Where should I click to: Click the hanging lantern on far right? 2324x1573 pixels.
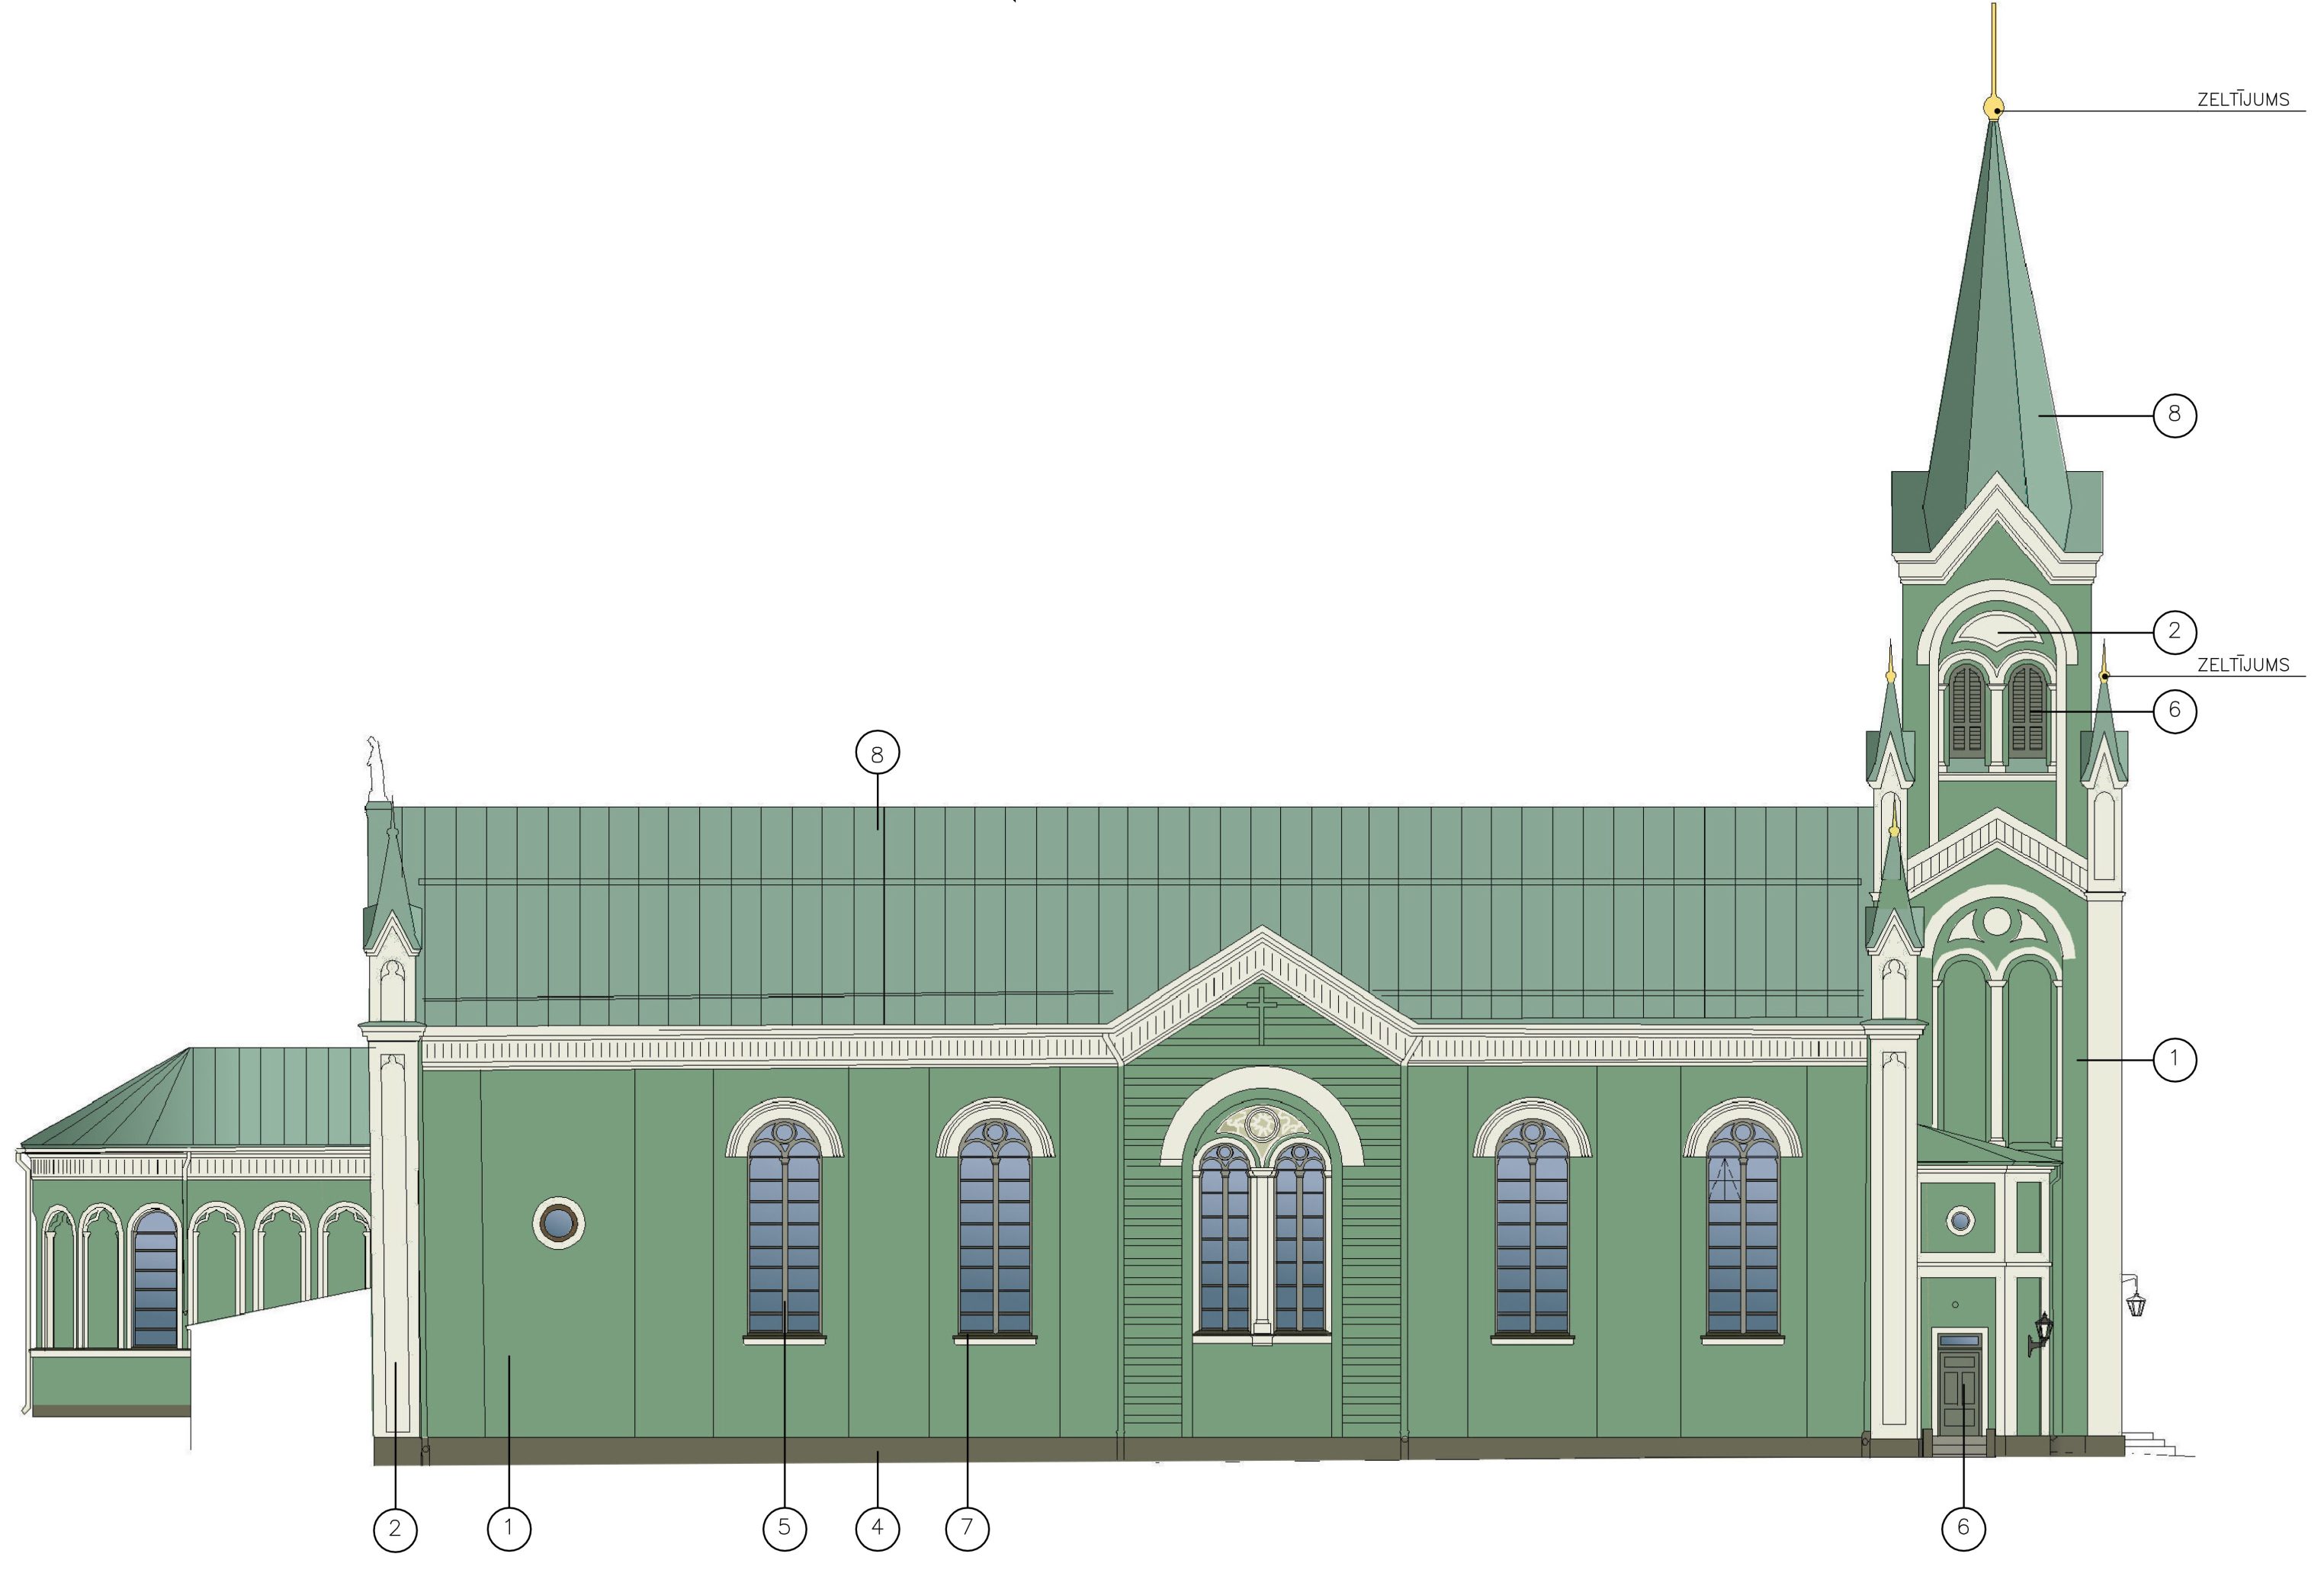2135,1303
